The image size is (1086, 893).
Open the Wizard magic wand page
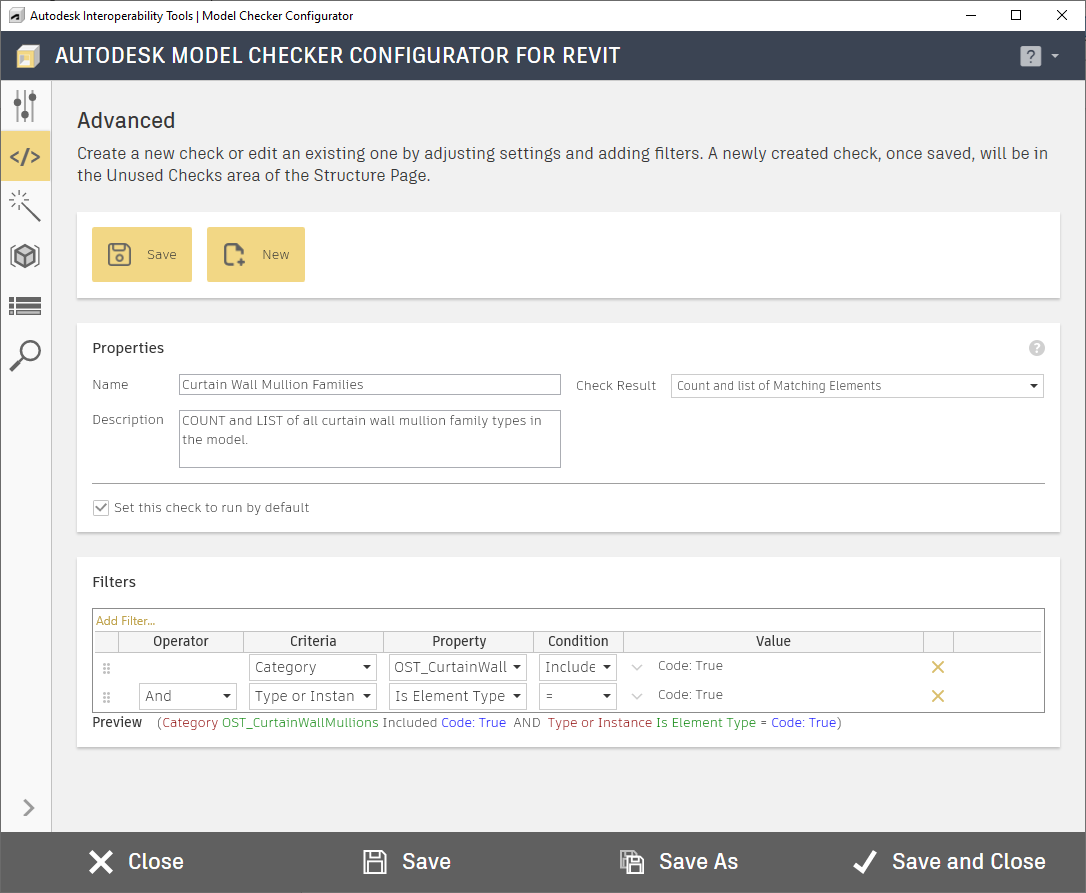coord(26,206)
